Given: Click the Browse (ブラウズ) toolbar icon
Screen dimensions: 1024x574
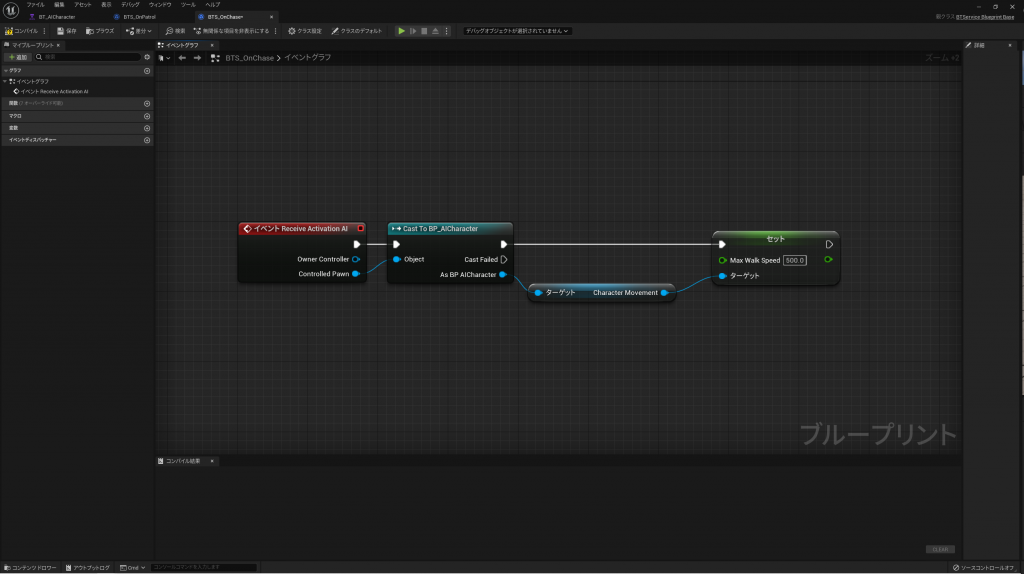Looking at the screenshot, I should [x=100, y=31].
